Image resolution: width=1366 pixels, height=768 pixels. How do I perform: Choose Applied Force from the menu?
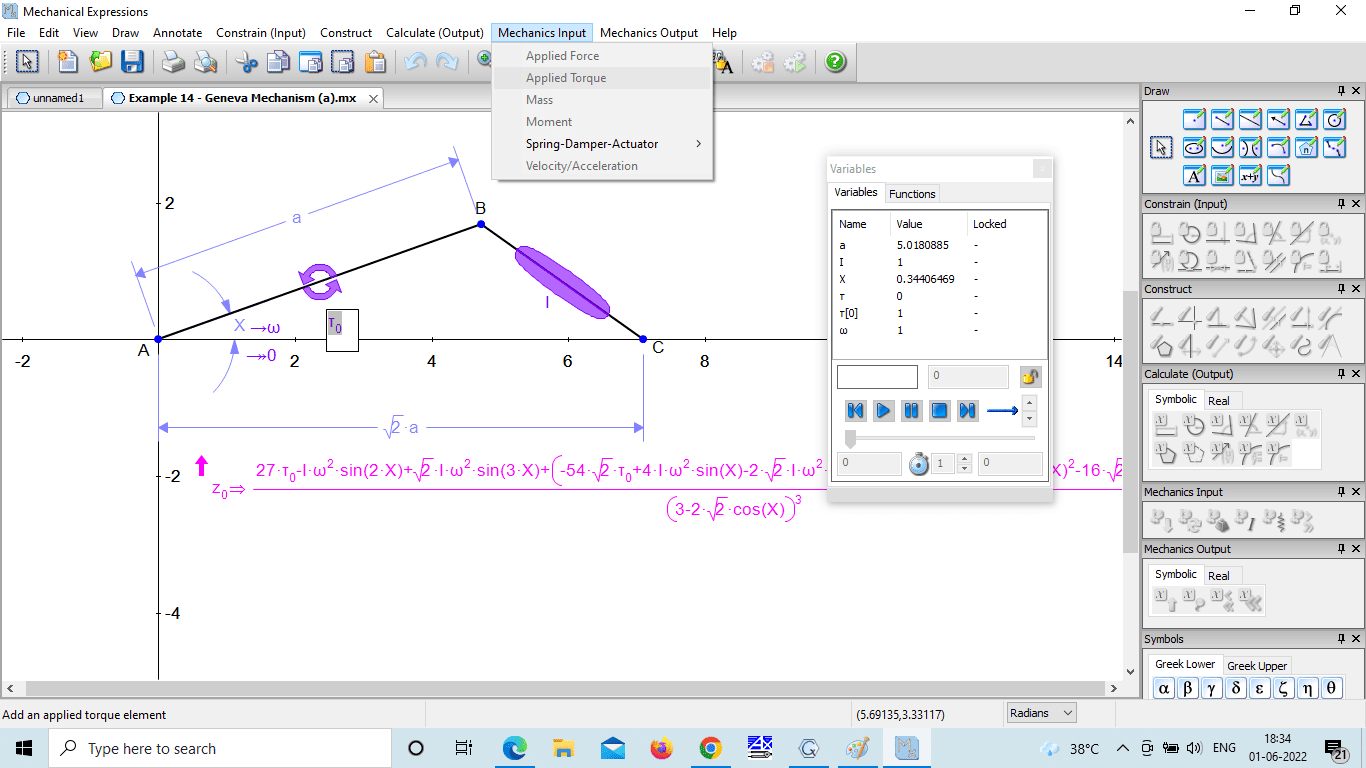click(602, 56)
